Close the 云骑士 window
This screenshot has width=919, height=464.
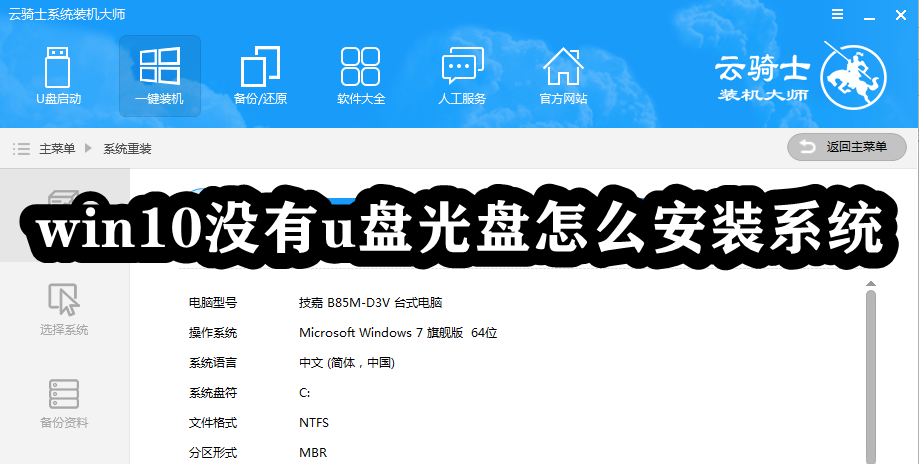pos(901,15)
